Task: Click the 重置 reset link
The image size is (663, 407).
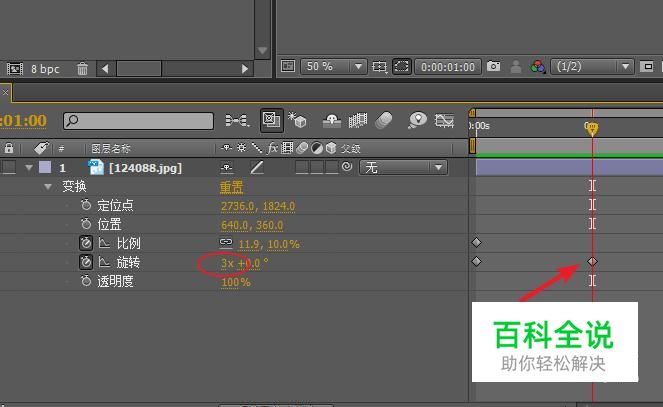Action: pyautogui.click(x=231, y=187)
